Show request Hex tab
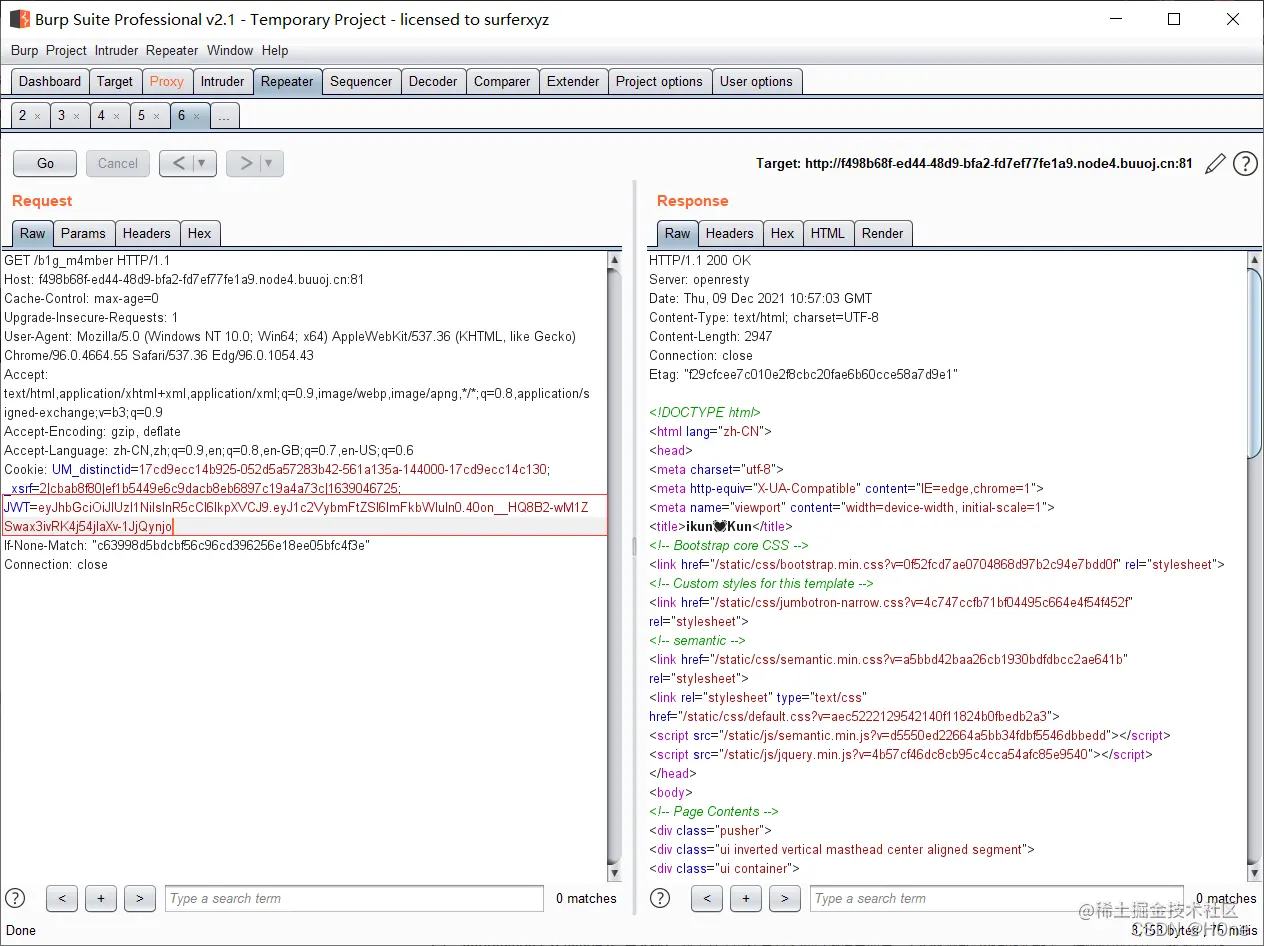 [x=200, y=233]
